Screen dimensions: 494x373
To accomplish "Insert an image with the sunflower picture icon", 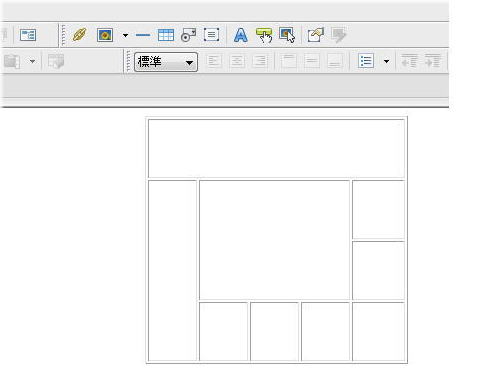I will [105, 35].
